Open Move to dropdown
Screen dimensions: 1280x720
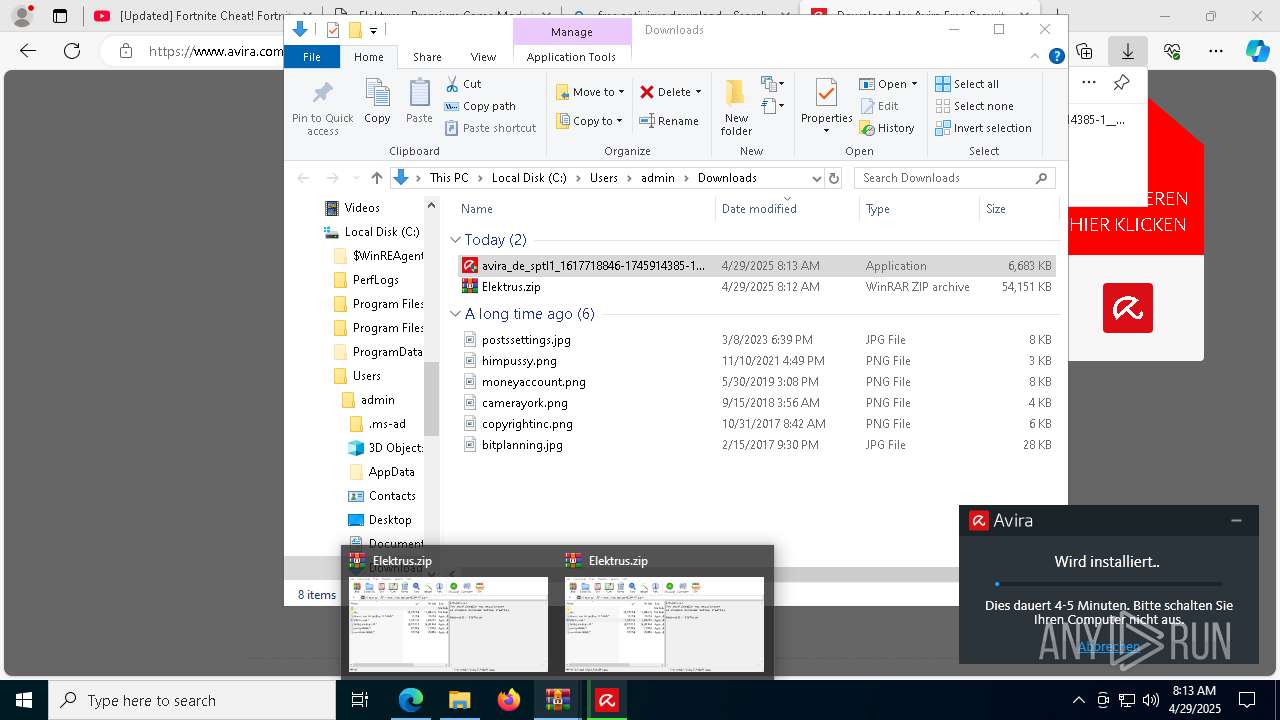click(590, 92)
